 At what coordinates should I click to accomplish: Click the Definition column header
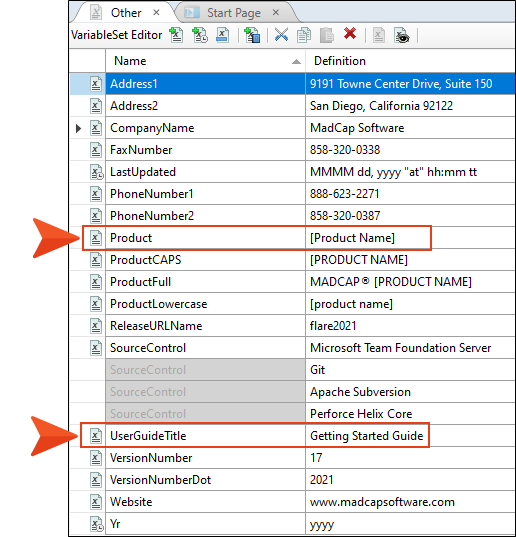[x=410, y=61]
